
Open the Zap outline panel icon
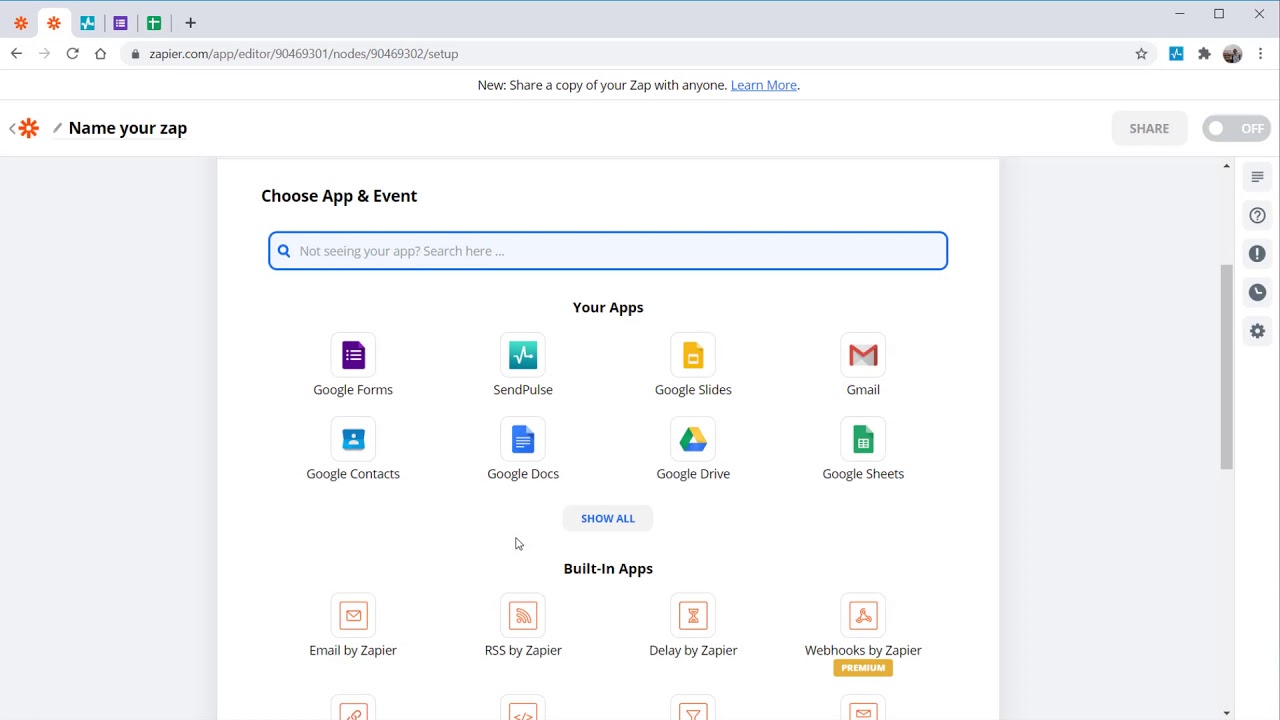[x=1257, y=177]
